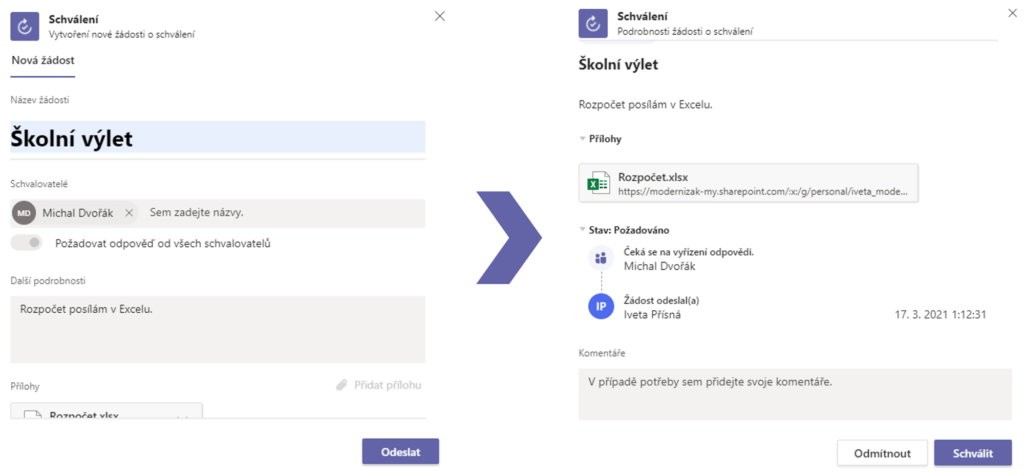Click the Název žádosti field with Školní výlet
The height and width of the screenshot is (476, 1024).
(x=218, y=138)
